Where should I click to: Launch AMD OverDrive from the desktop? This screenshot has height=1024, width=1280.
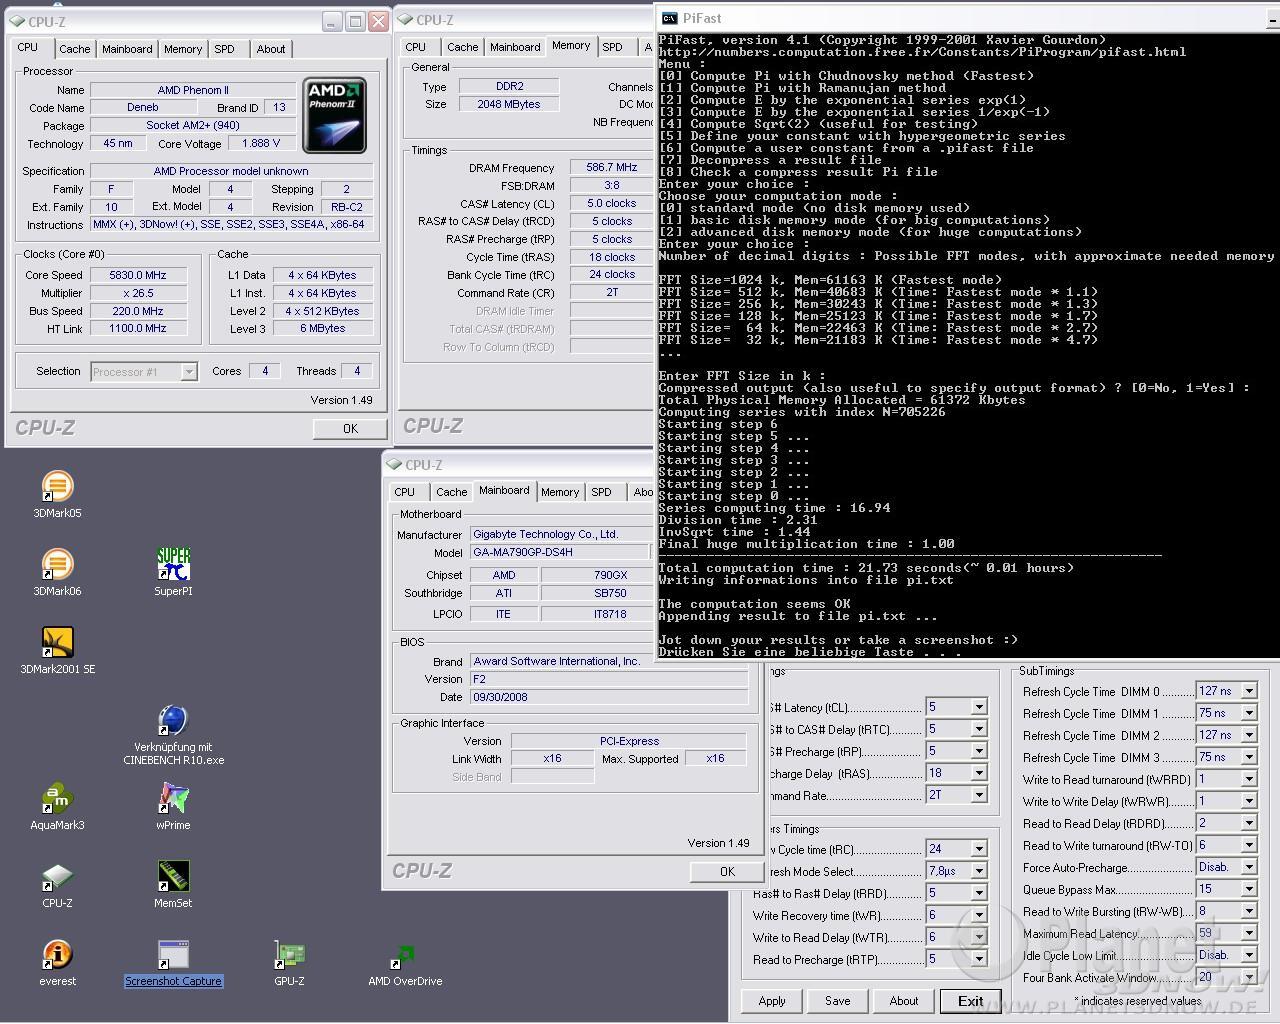[x=405, y=955]
